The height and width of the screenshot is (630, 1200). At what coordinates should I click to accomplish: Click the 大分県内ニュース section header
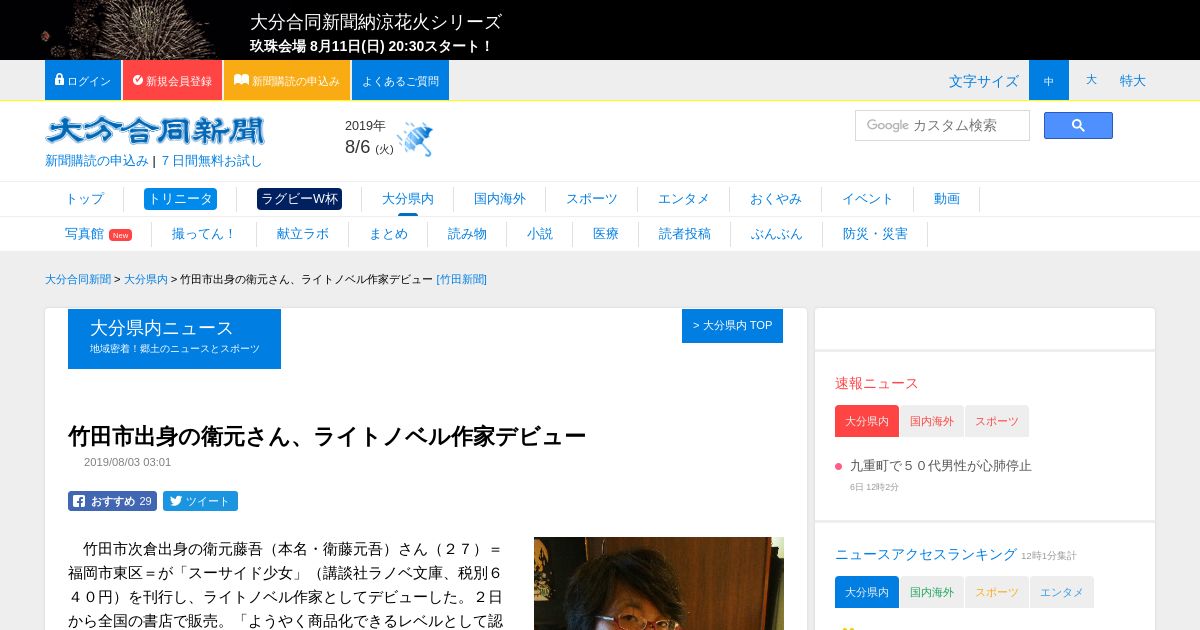click(x=174, y=339)
